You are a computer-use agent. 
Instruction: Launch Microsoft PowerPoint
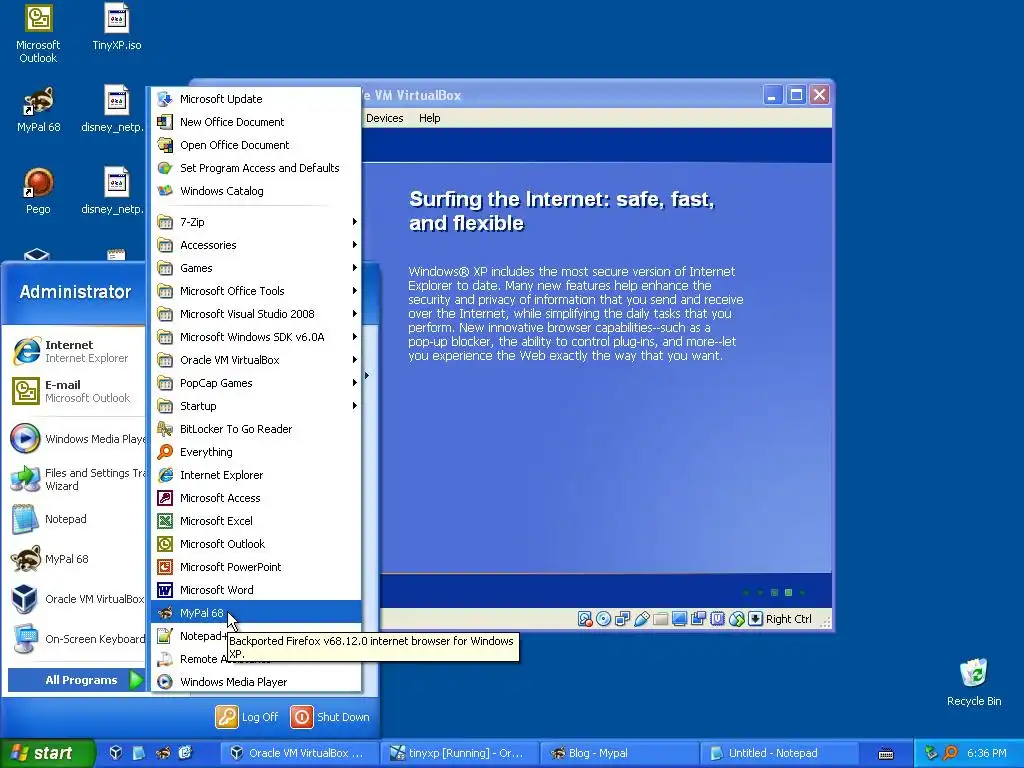257,567
